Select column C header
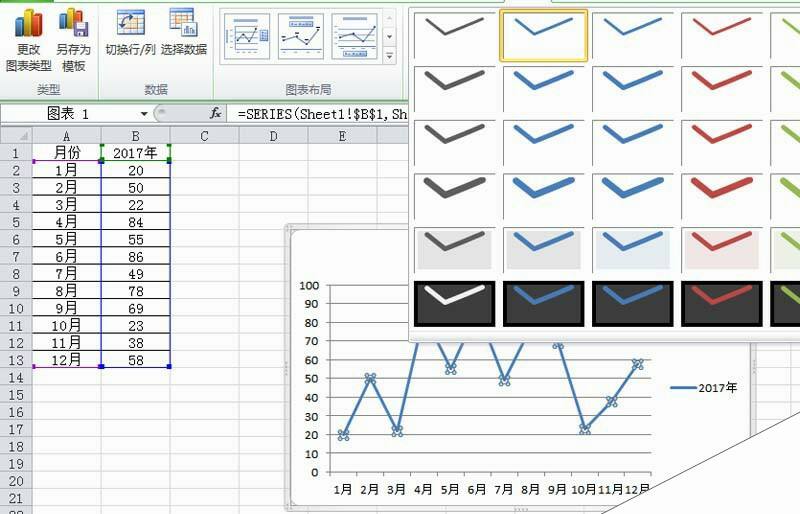800x514 pixels. pyautogui.click(x=204, y=136)
